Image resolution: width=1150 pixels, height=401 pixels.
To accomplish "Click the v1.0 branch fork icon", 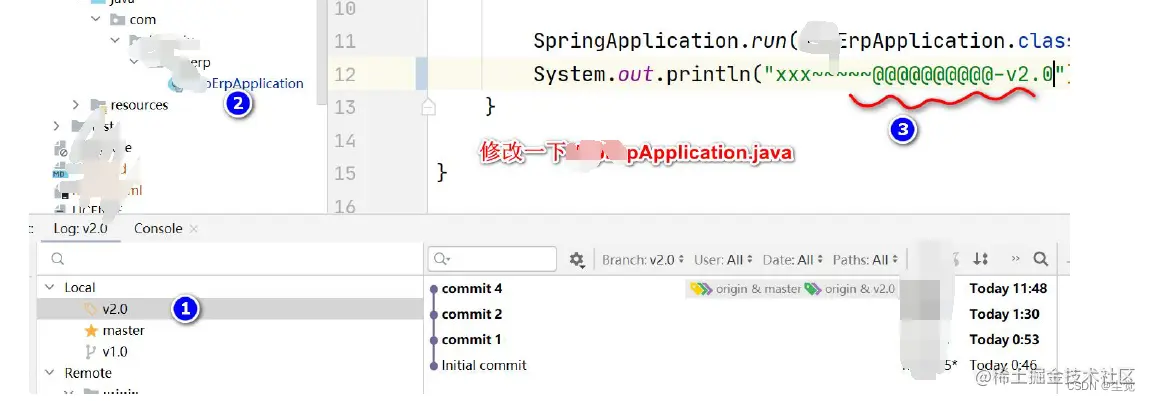I will [91, 352].
